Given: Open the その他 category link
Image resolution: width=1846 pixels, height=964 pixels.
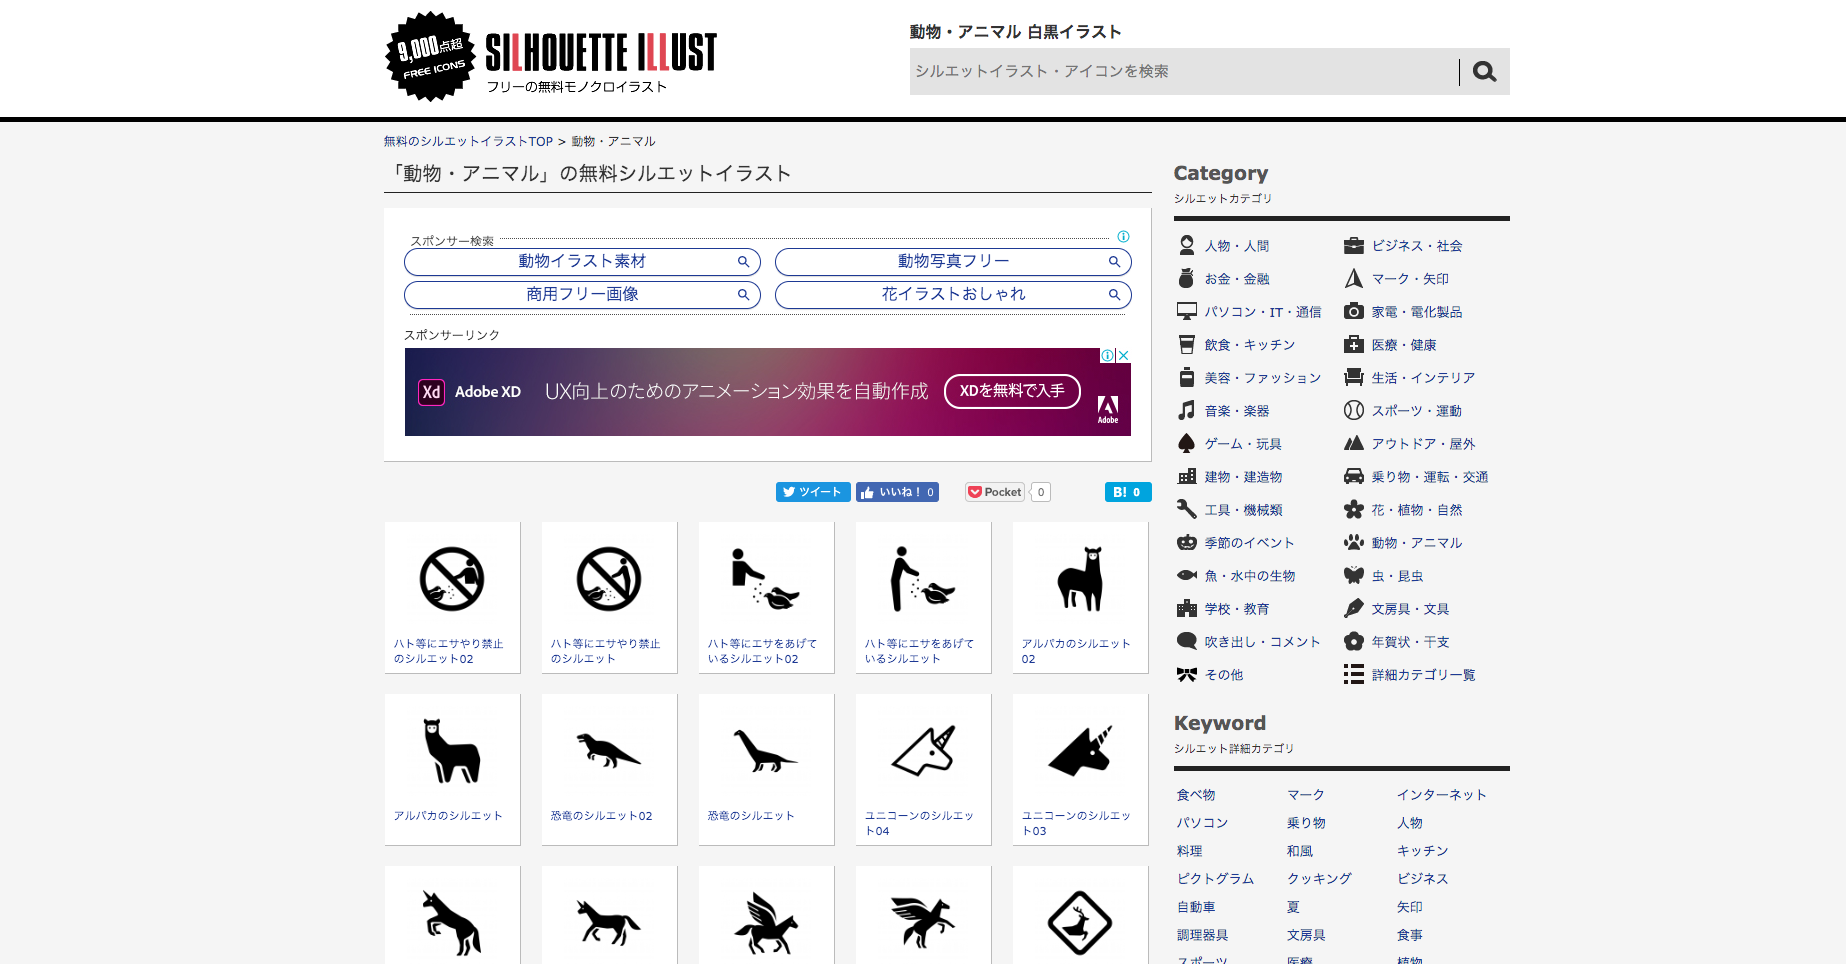Looking at the screenshot, I should pos(1224,675).
